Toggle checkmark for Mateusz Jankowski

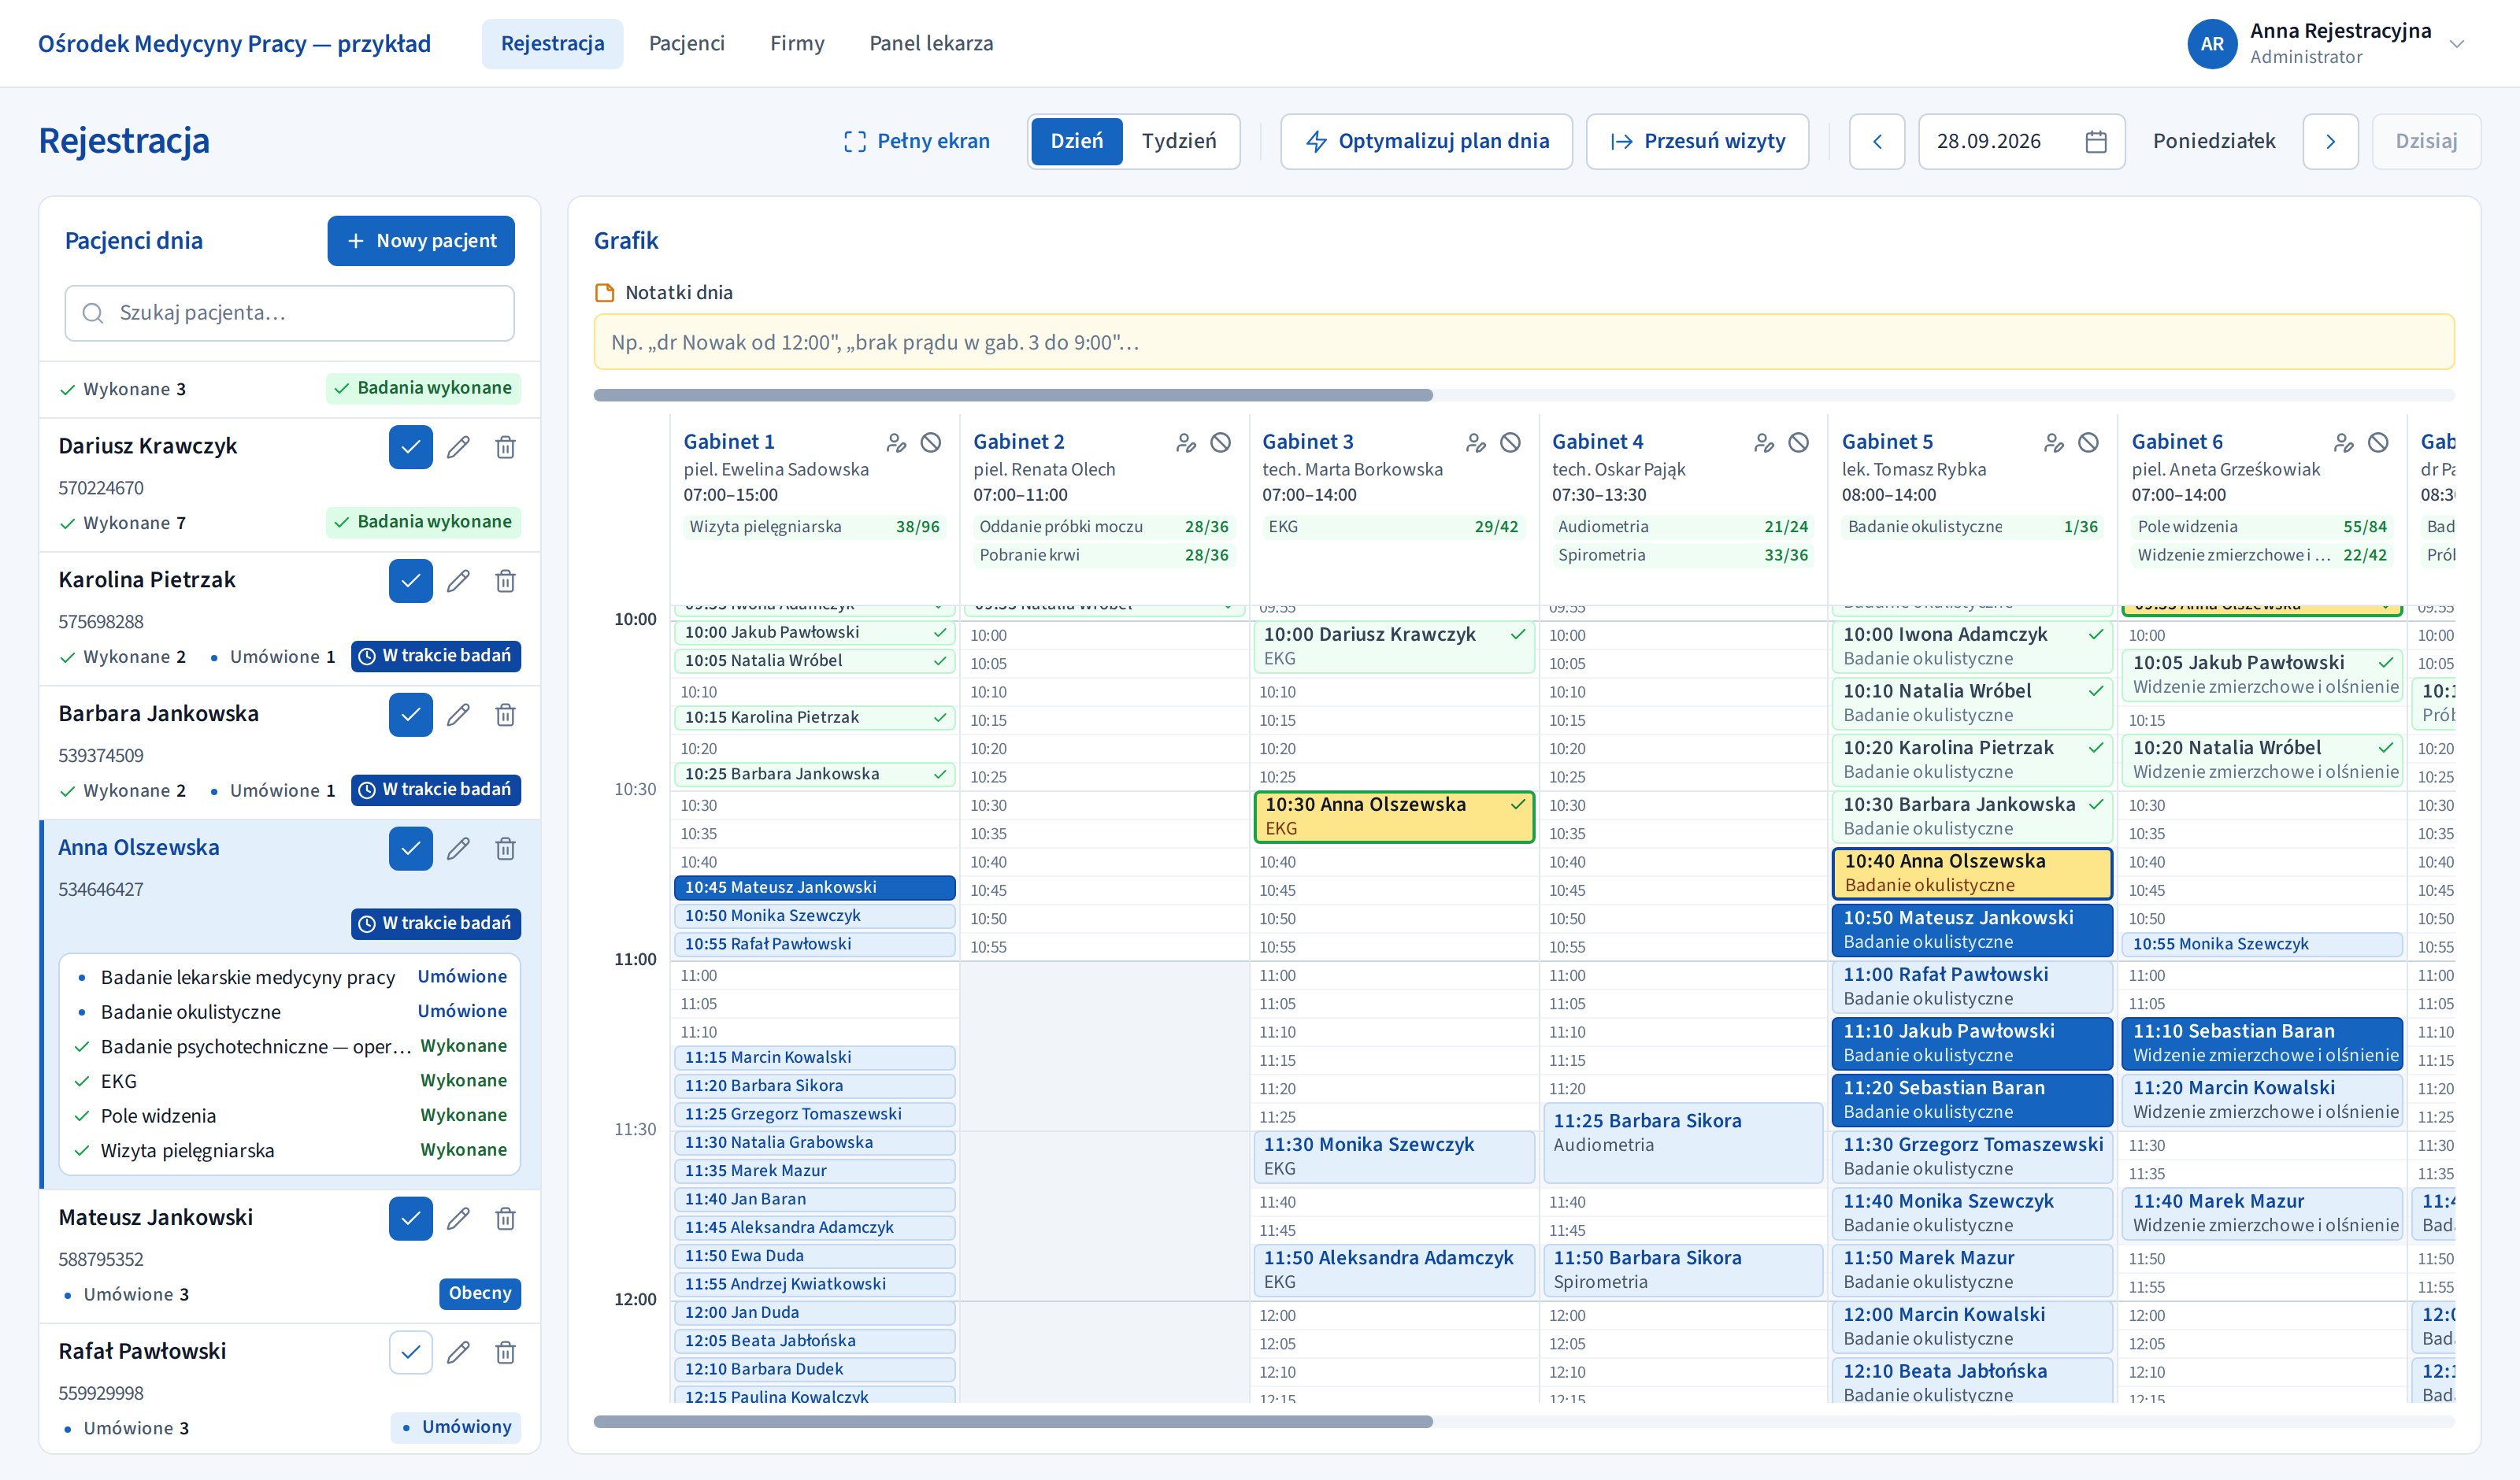pyautogui.click(x=410, y=1219)
